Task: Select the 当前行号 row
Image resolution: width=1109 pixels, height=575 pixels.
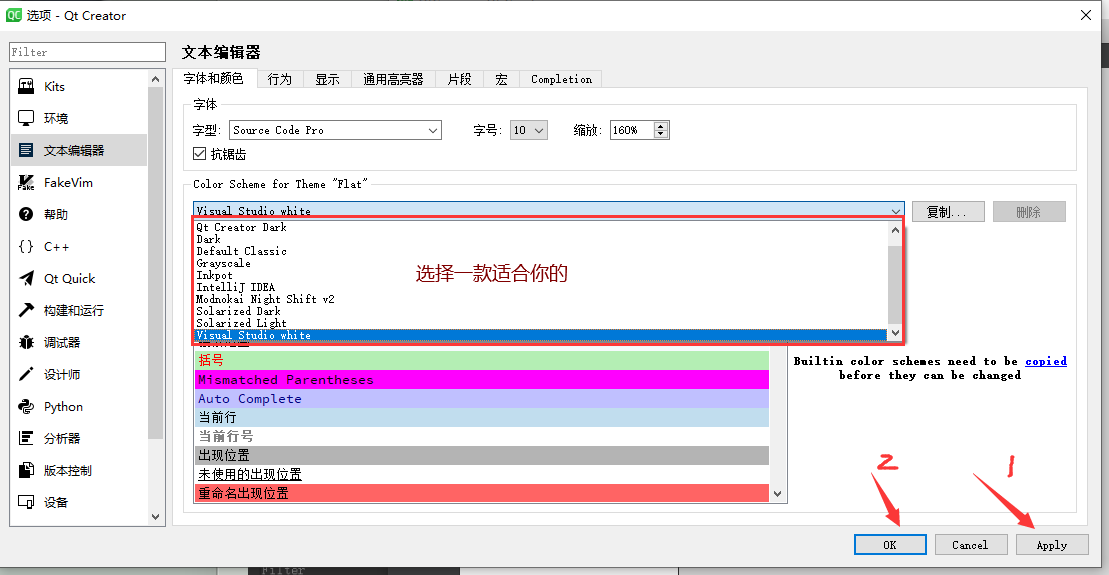Action: click(482, 436)
